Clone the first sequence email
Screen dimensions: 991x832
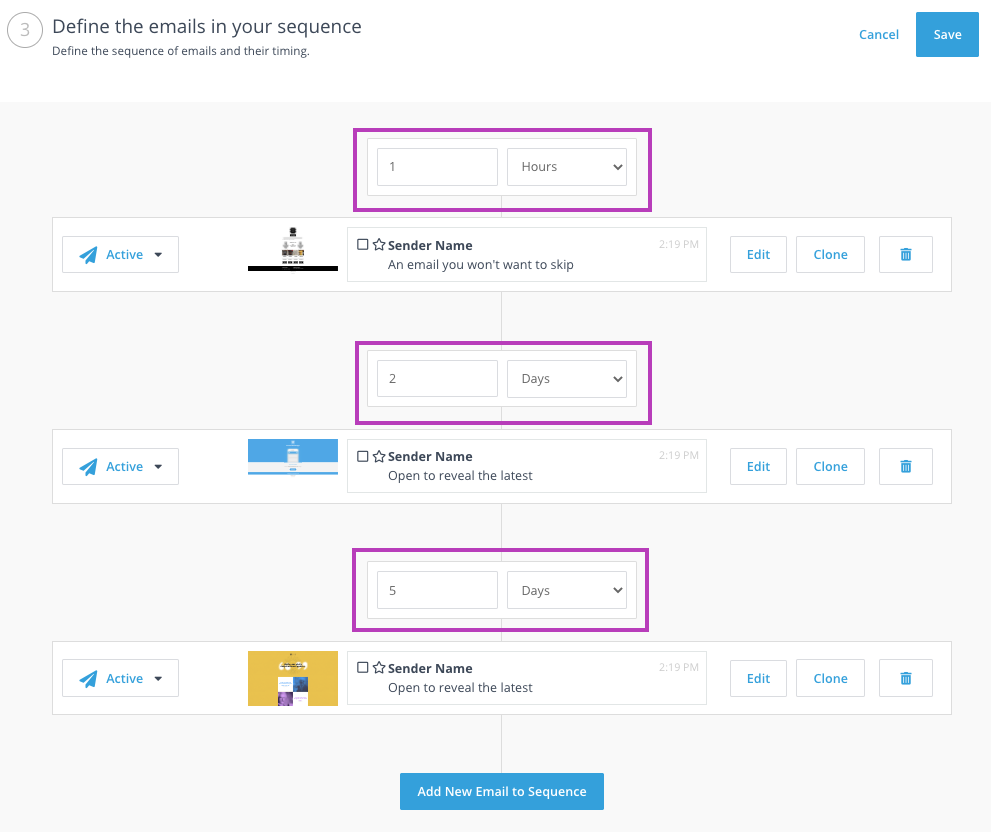pos(830,255)
